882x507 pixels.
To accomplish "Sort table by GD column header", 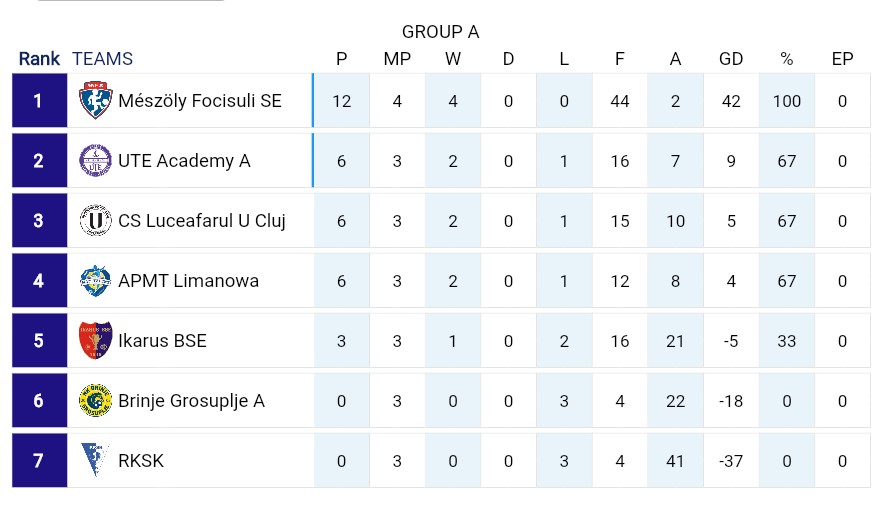I will tap(731, 59).
